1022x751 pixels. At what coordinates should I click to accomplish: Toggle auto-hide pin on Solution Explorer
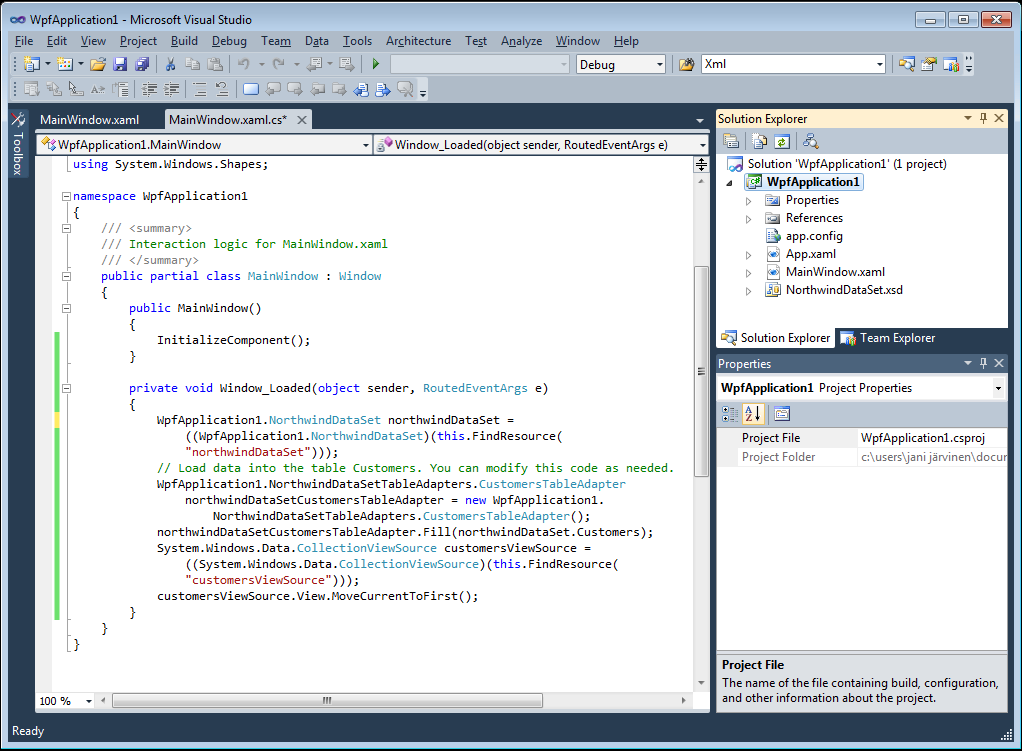click(983, 118)
